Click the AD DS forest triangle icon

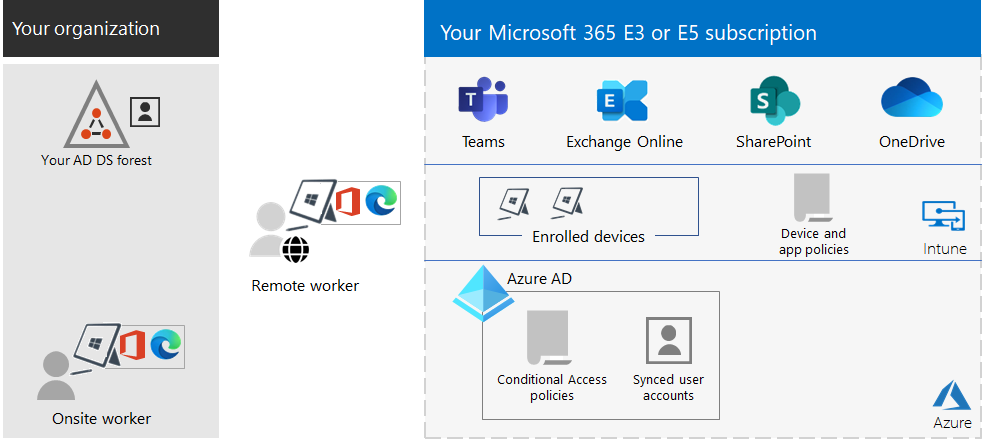tap(96, 114)
